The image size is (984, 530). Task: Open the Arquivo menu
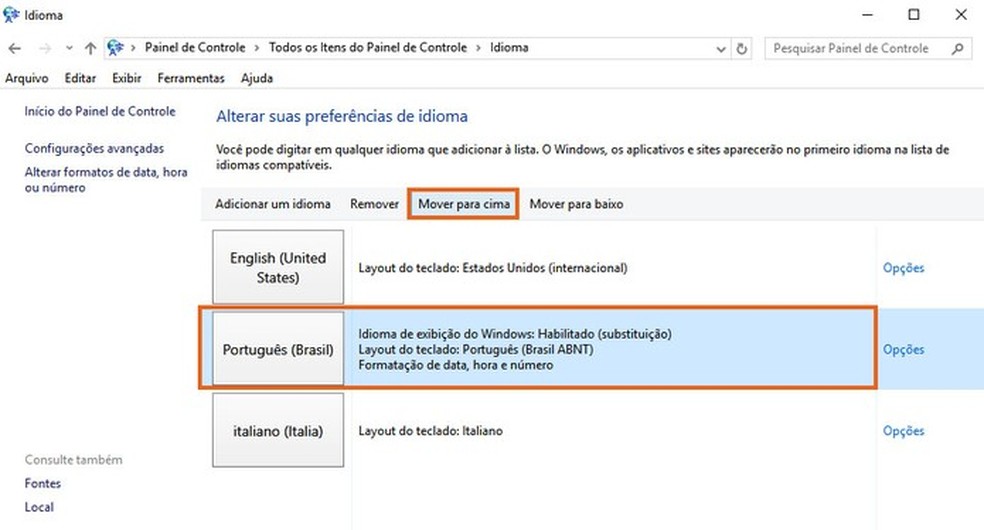(27, 78)
